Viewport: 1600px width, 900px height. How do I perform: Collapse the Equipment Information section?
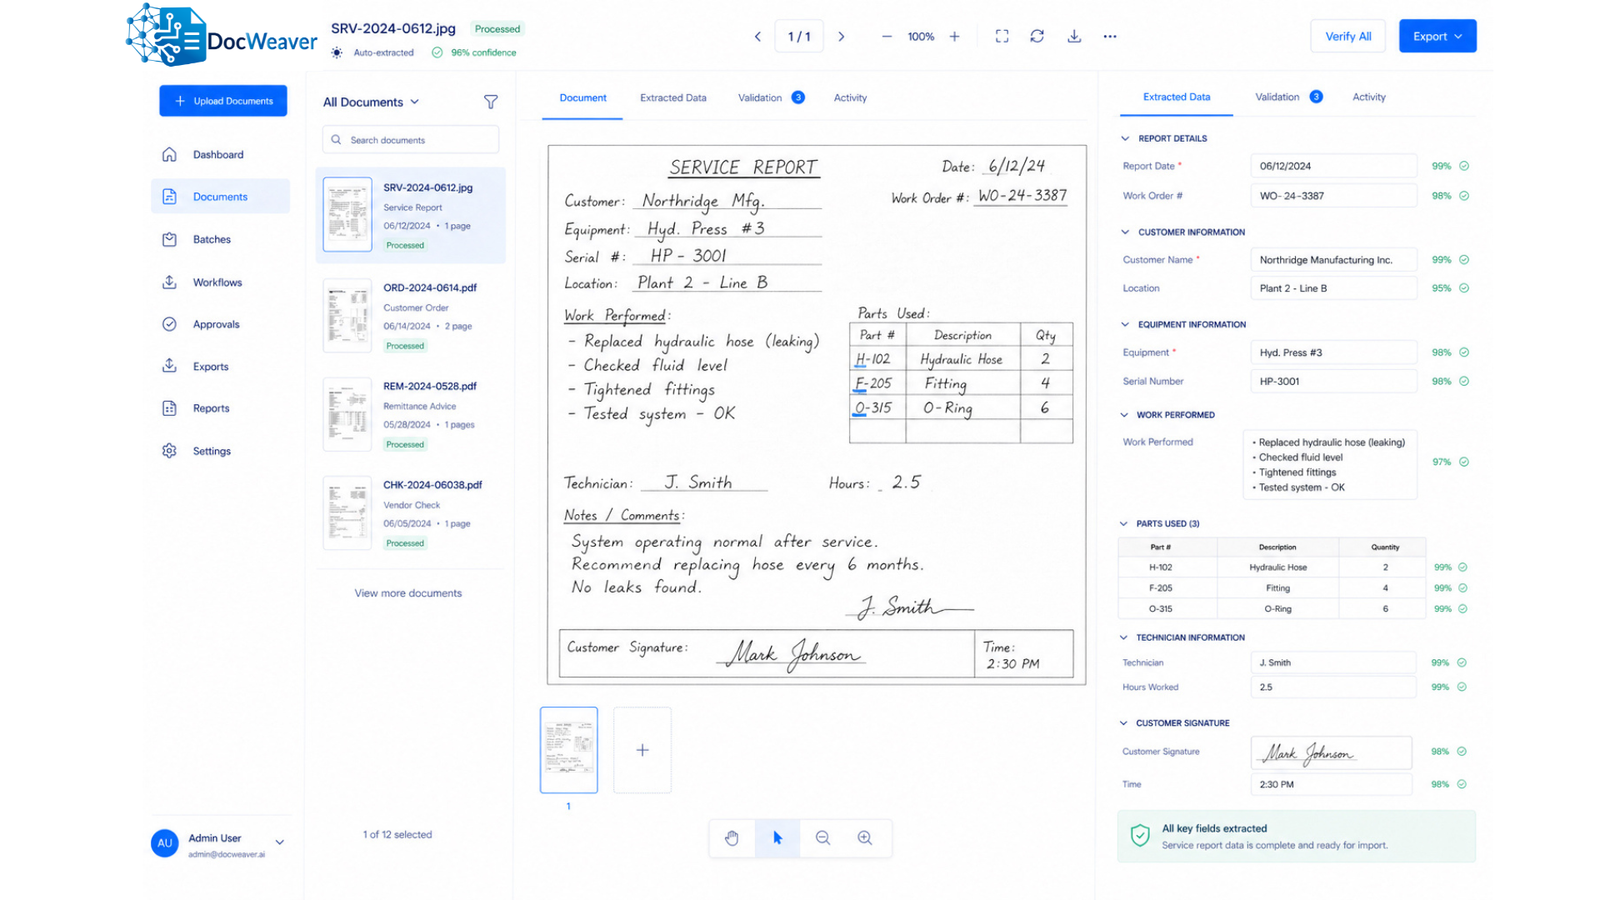1125,325
